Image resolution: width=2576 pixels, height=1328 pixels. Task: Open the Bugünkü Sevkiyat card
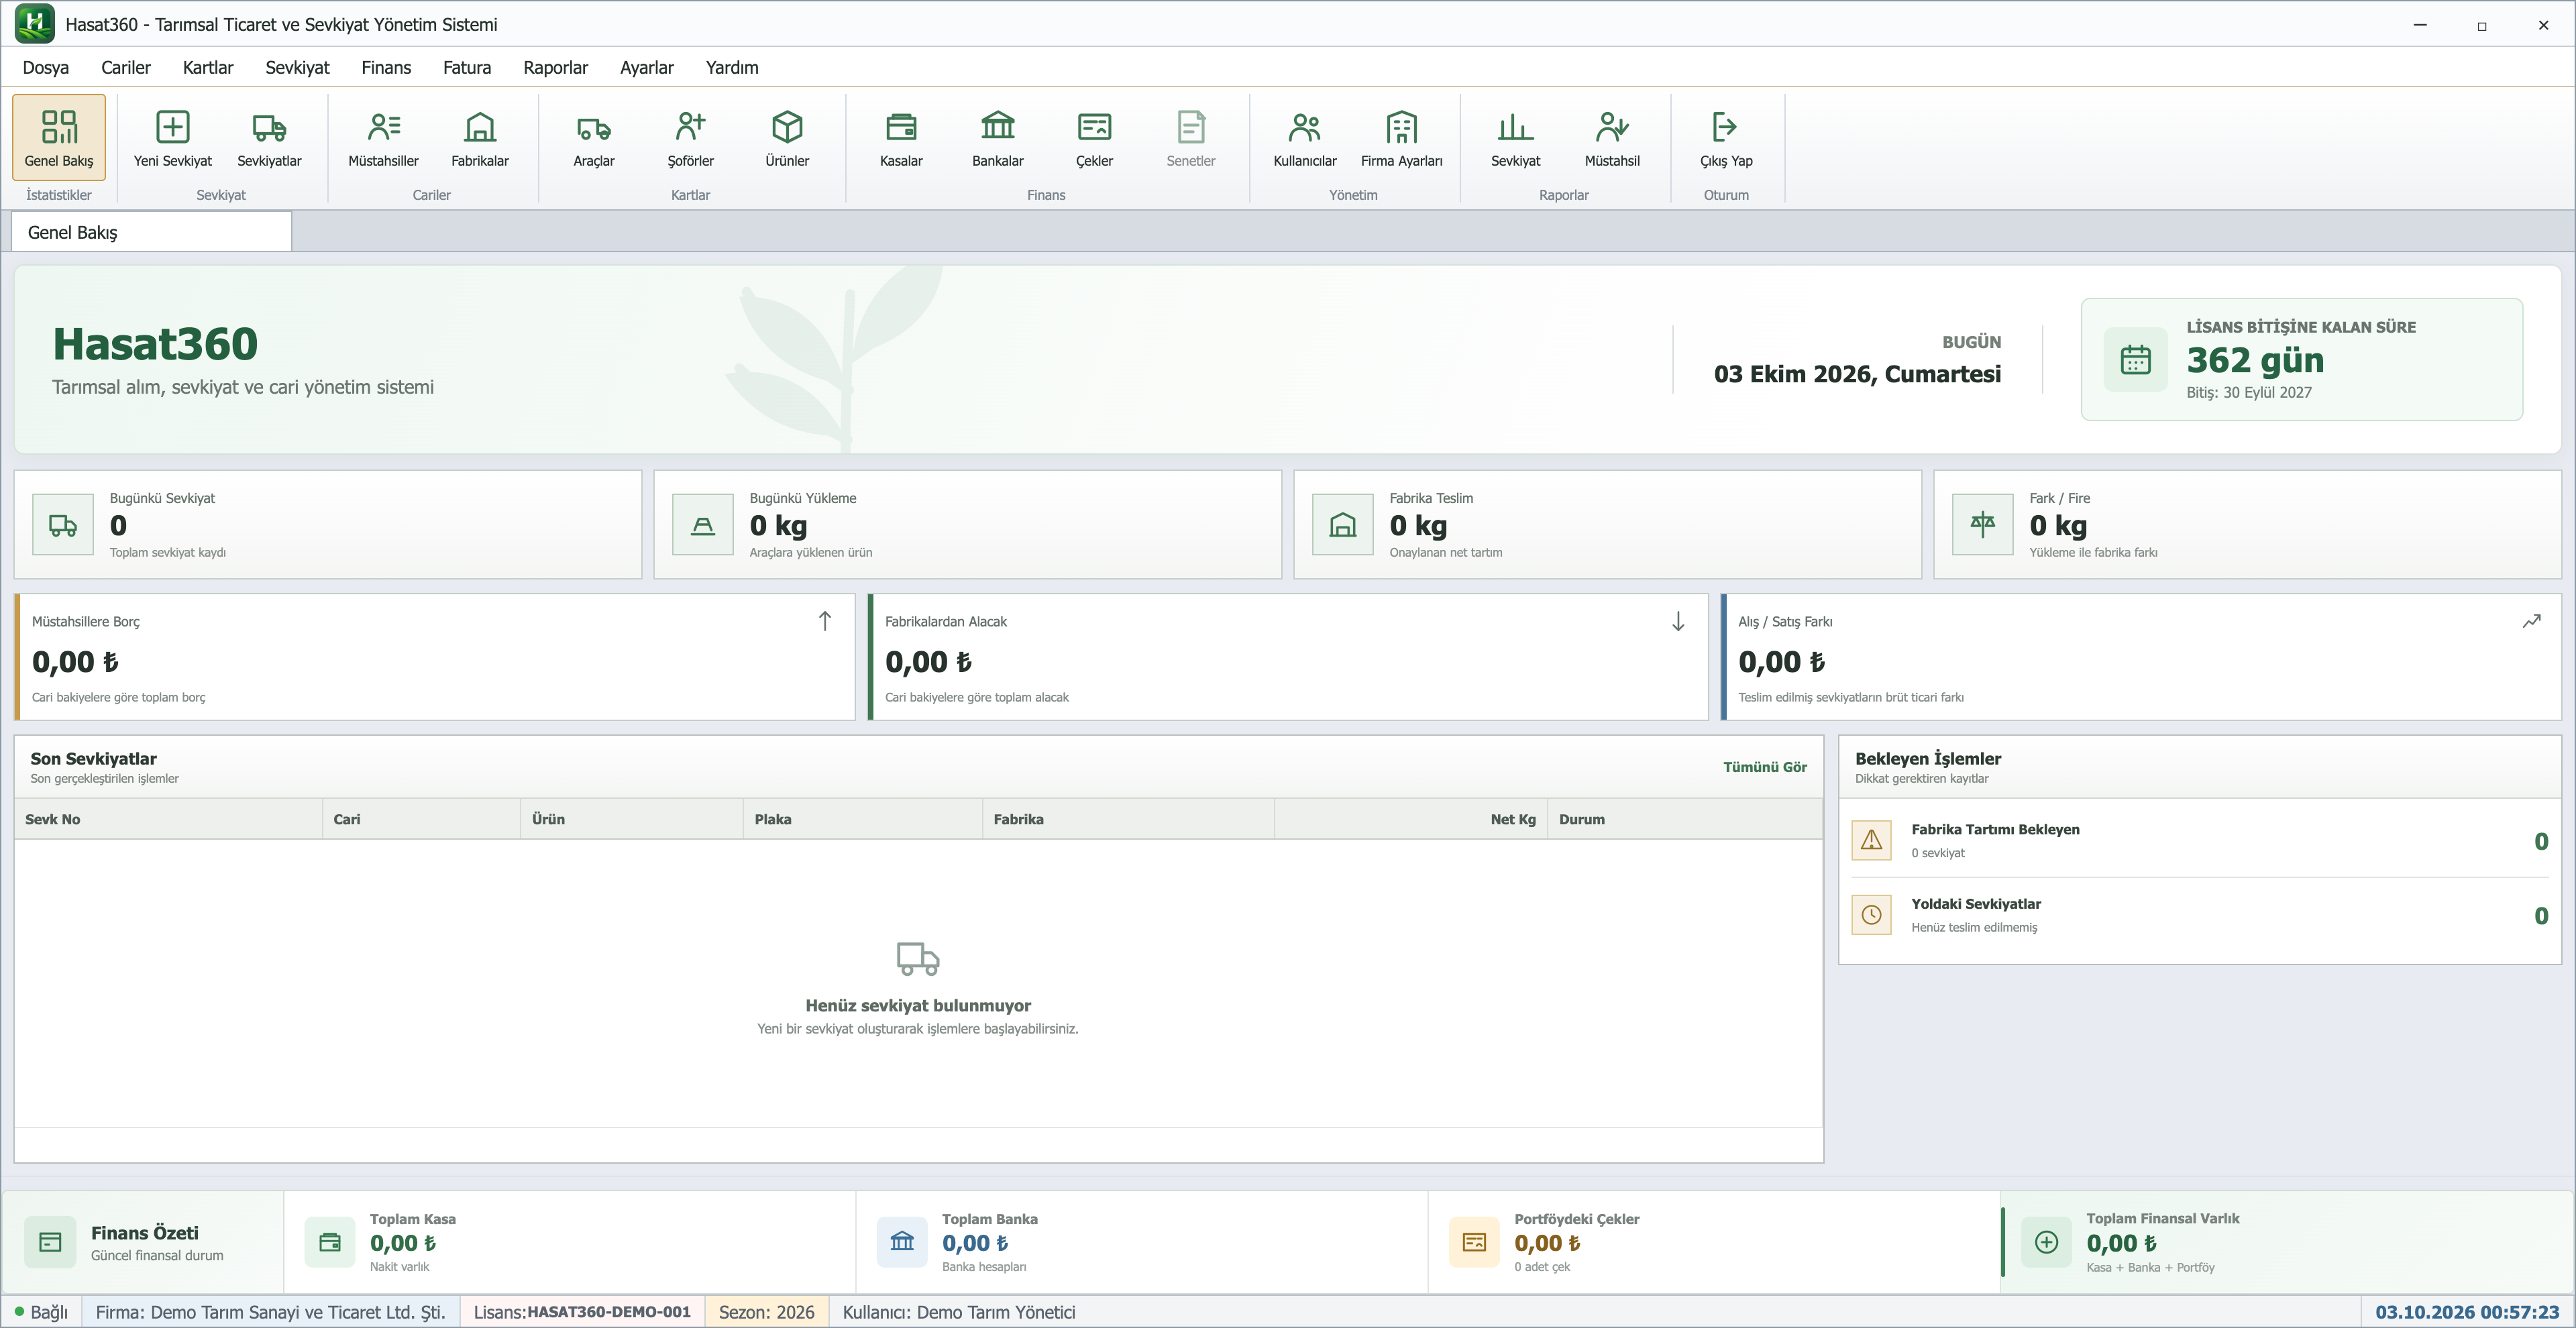pyautogui.click(x=328, y=525)
